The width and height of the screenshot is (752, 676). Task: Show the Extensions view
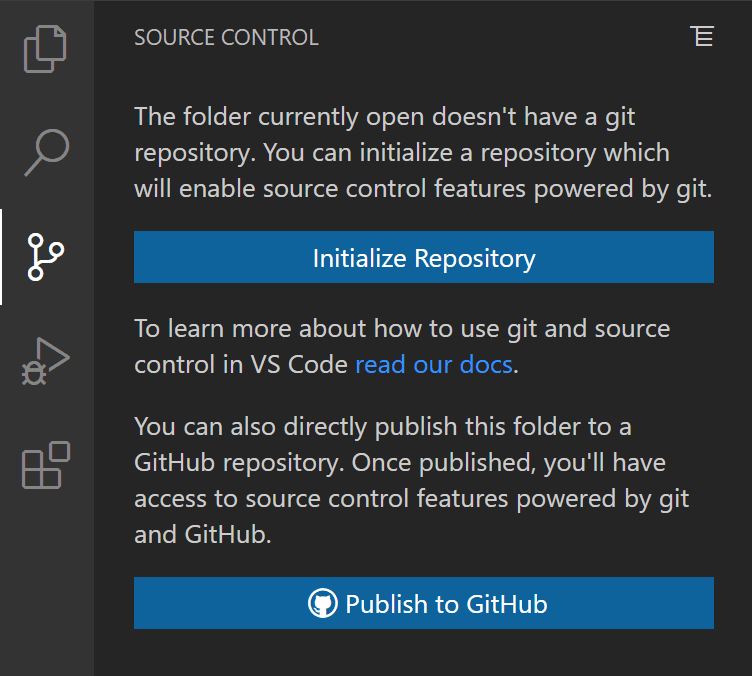click(x=46, y=465)
